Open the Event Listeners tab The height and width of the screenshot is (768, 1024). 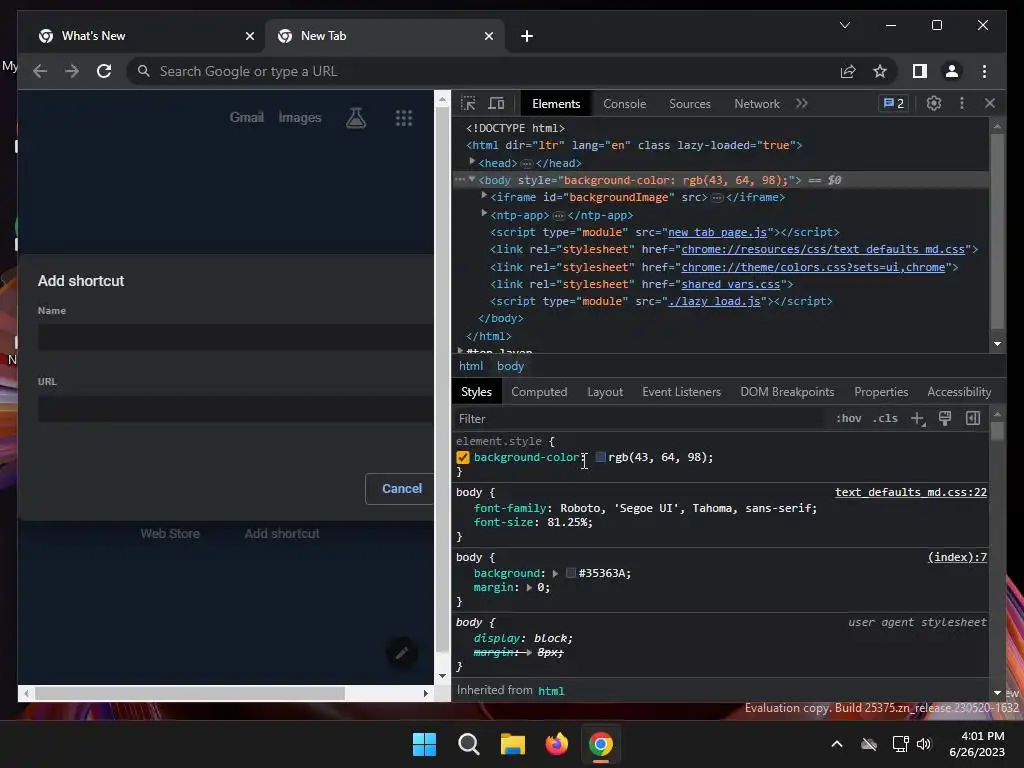(681, 392)
